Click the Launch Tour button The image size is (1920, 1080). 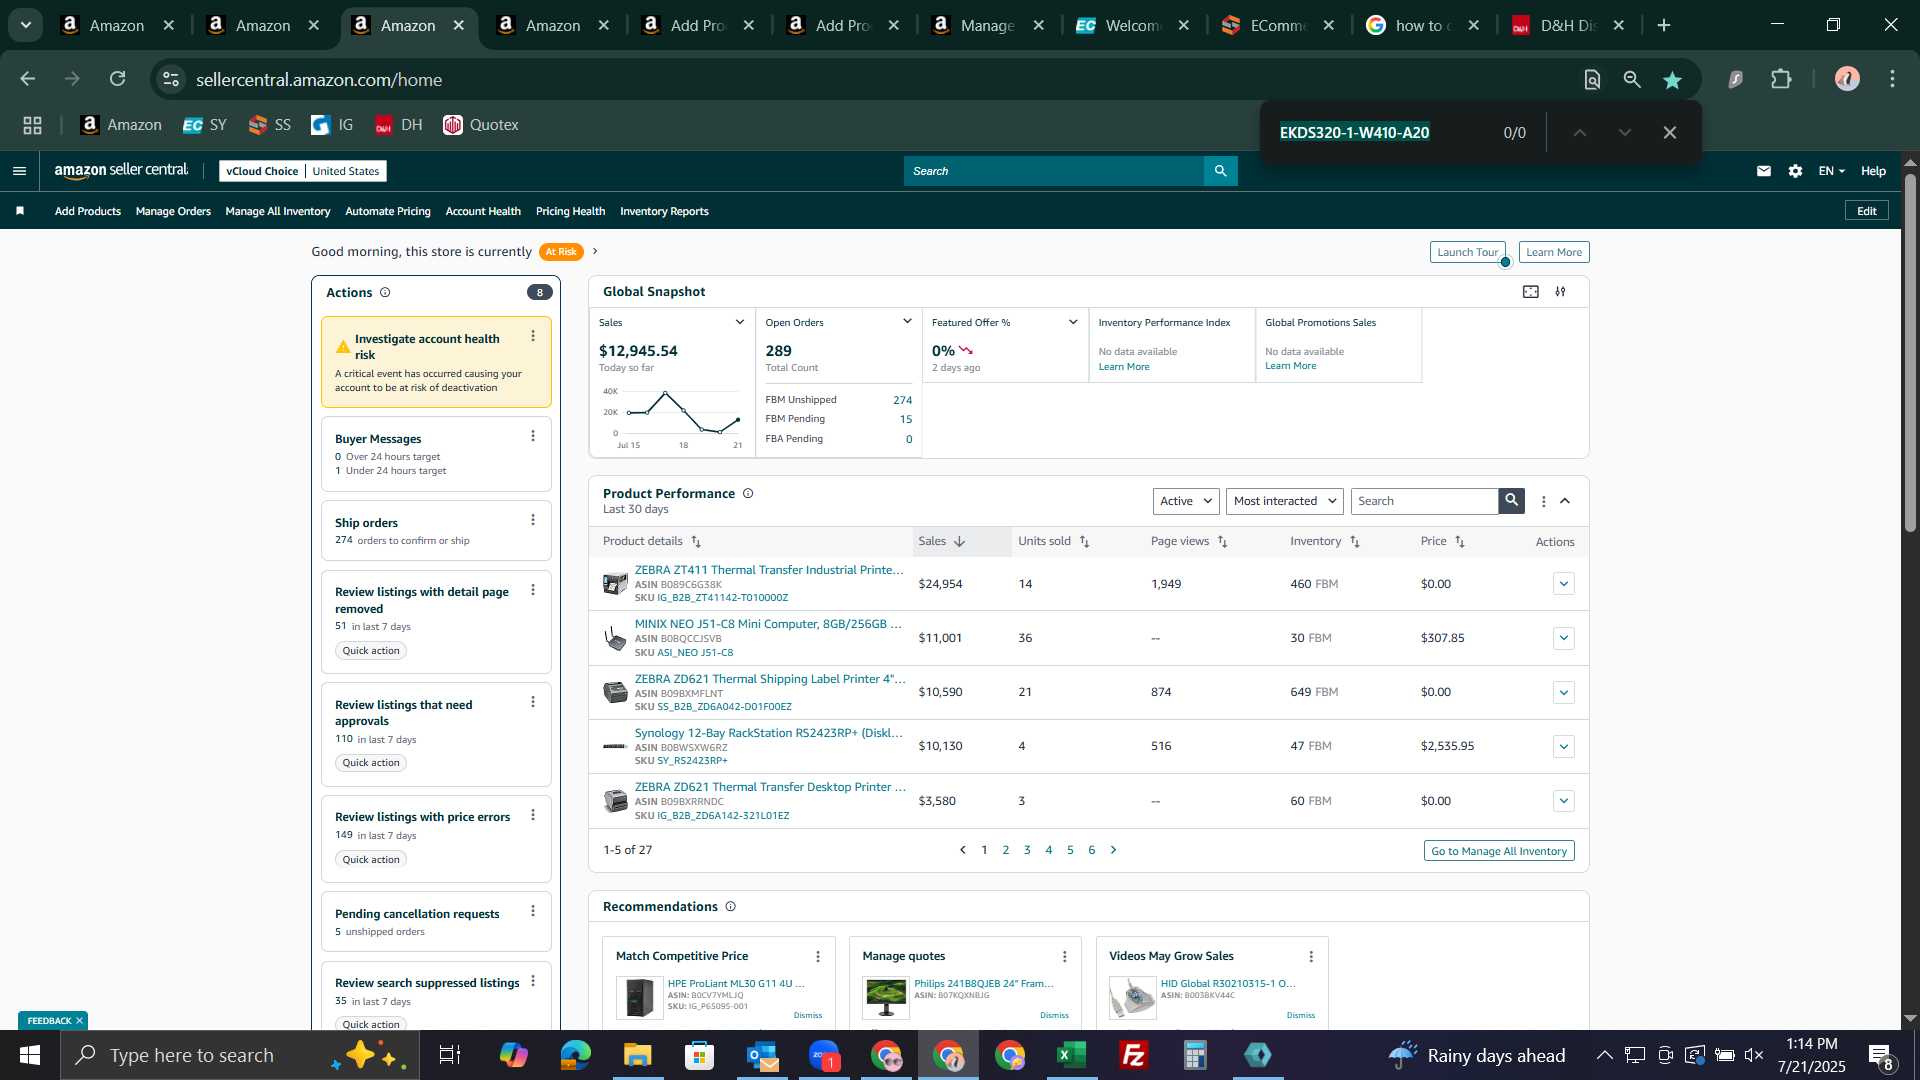(x=1467, y=252)
